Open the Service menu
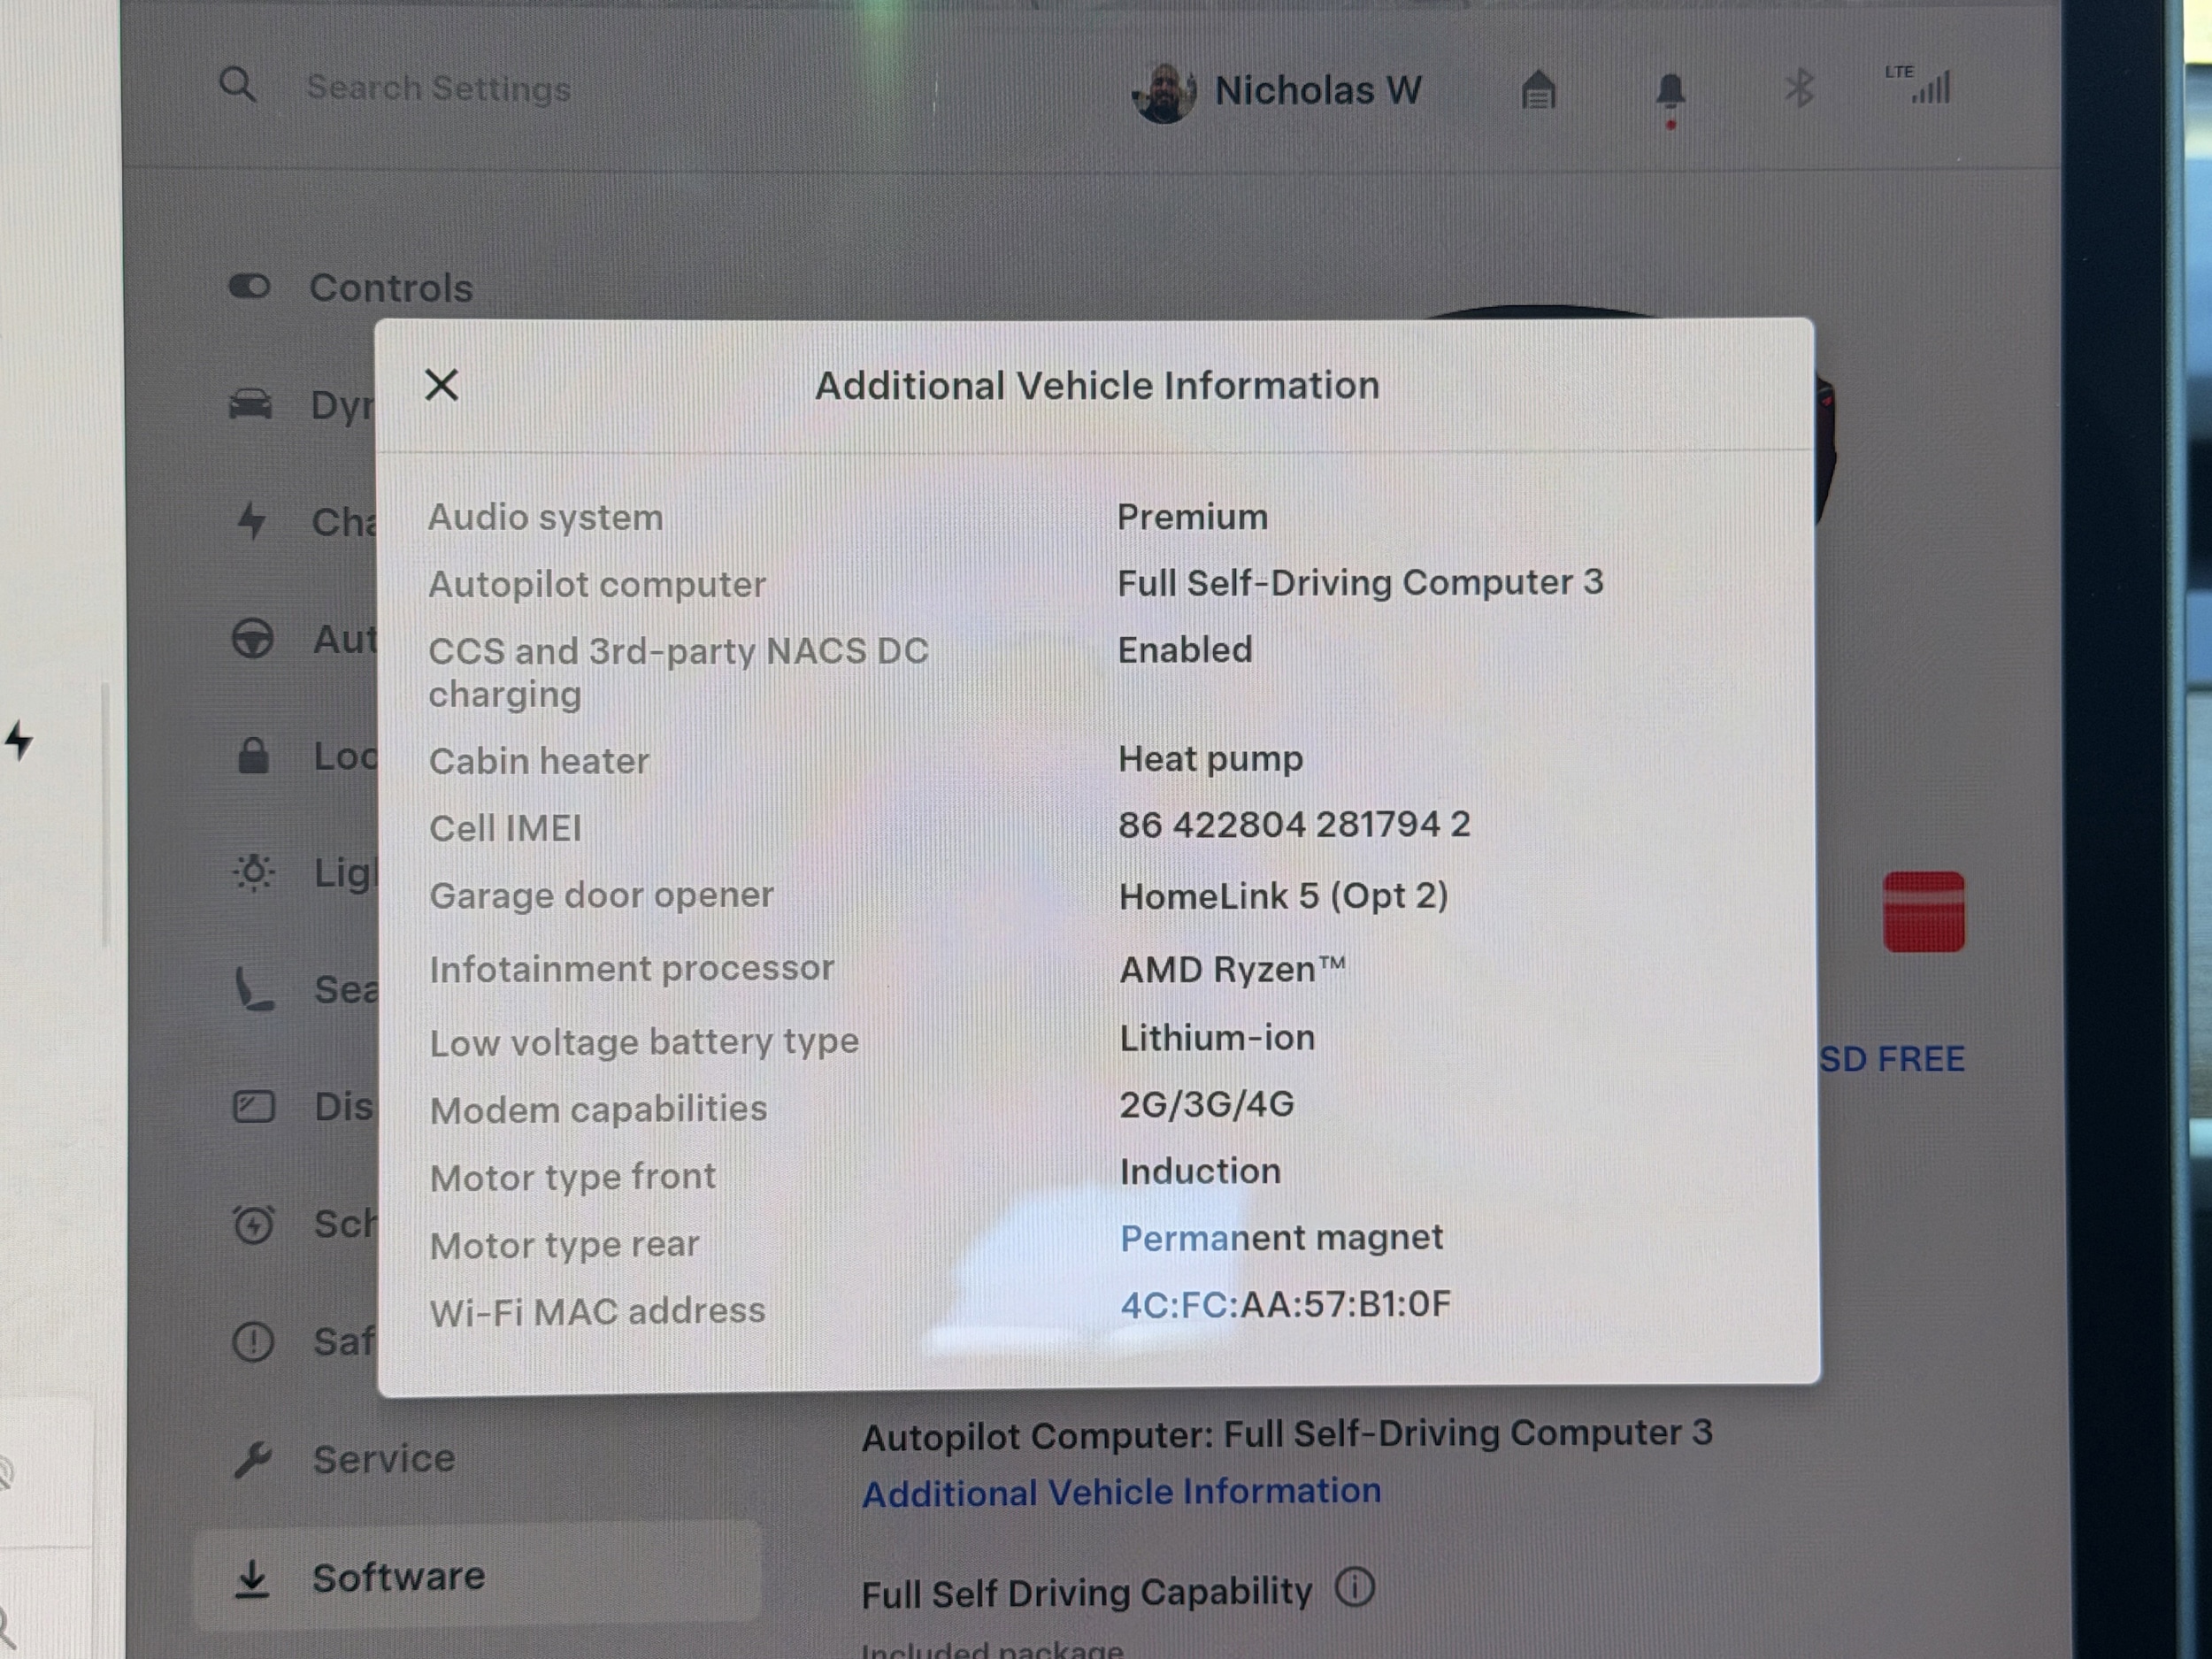This screenshot has width=2212, height=1659. click(x=384, y=1459)
